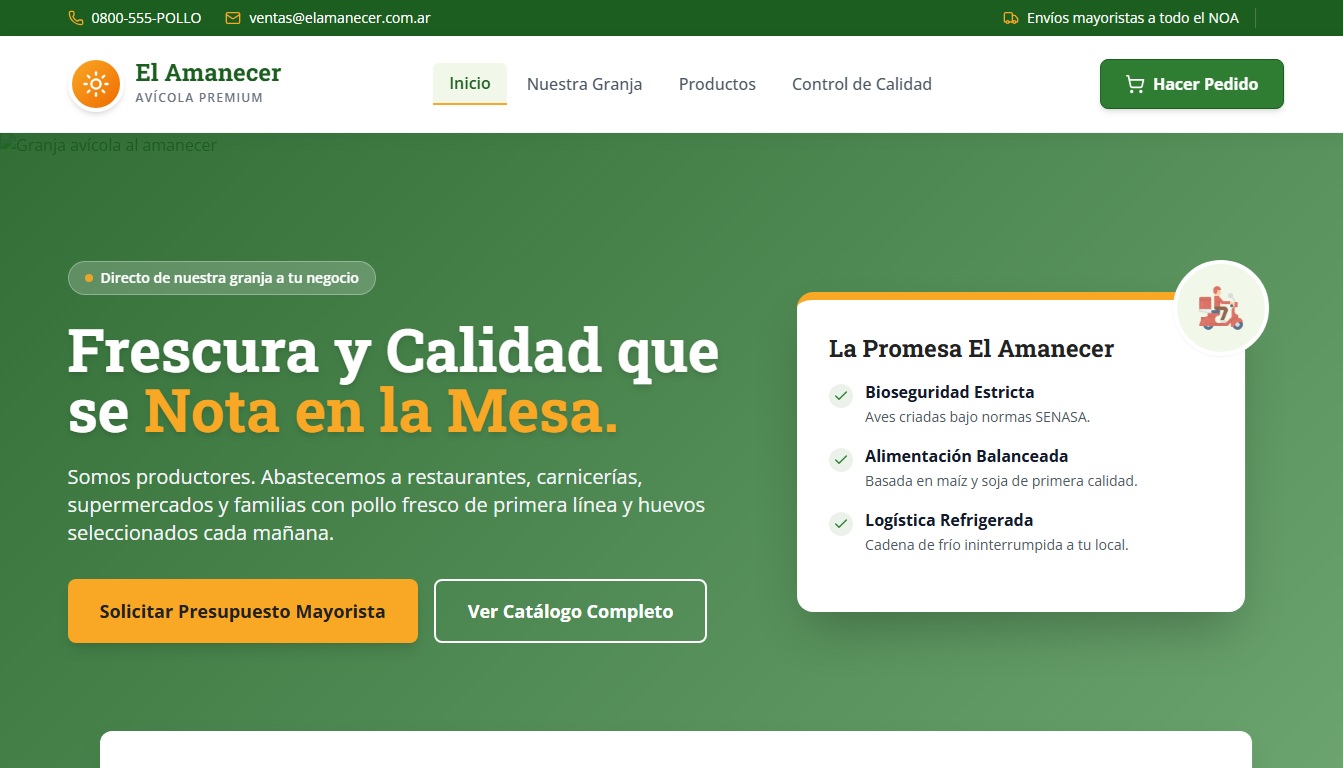Click 'Directo de nuestra granja a tu negocio' badge

[x=222, y=278]
